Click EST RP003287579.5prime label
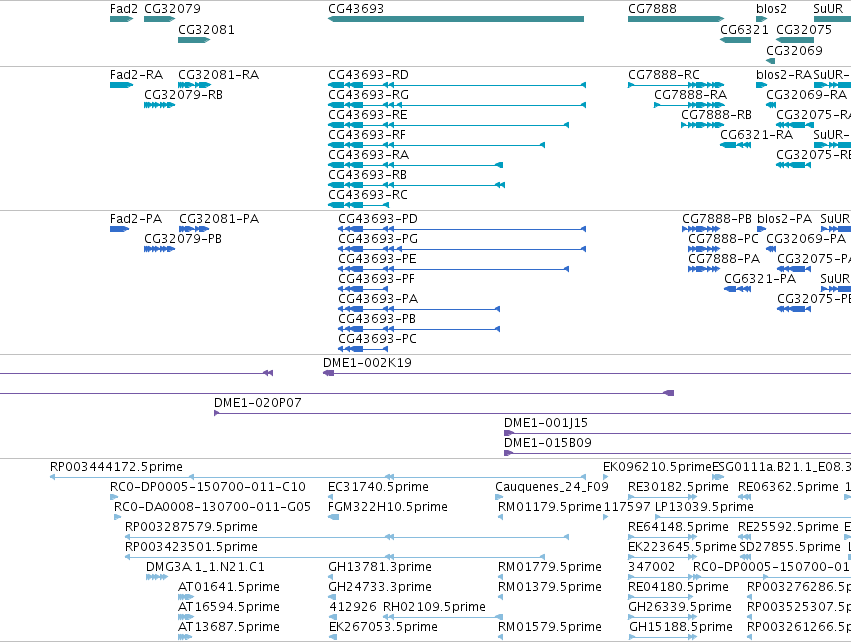851x642 pixels. click(191, 527)
